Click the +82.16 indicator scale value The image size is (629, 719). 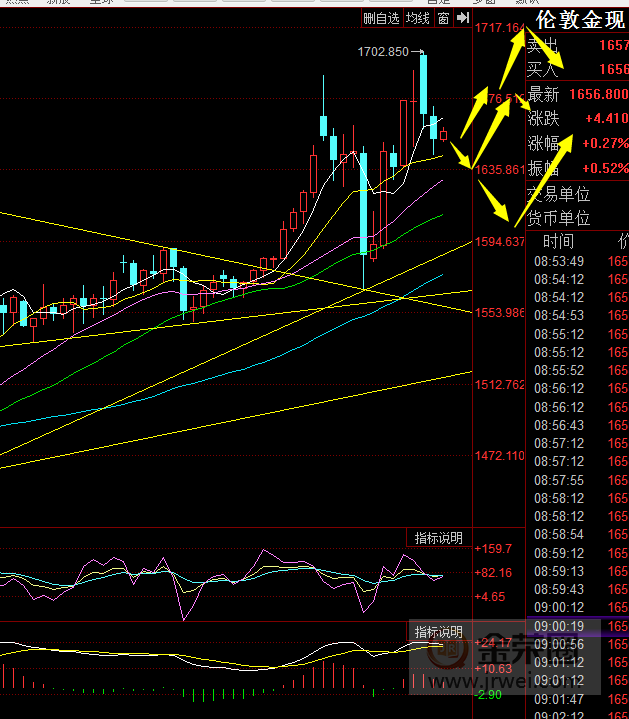click(493, 572)
